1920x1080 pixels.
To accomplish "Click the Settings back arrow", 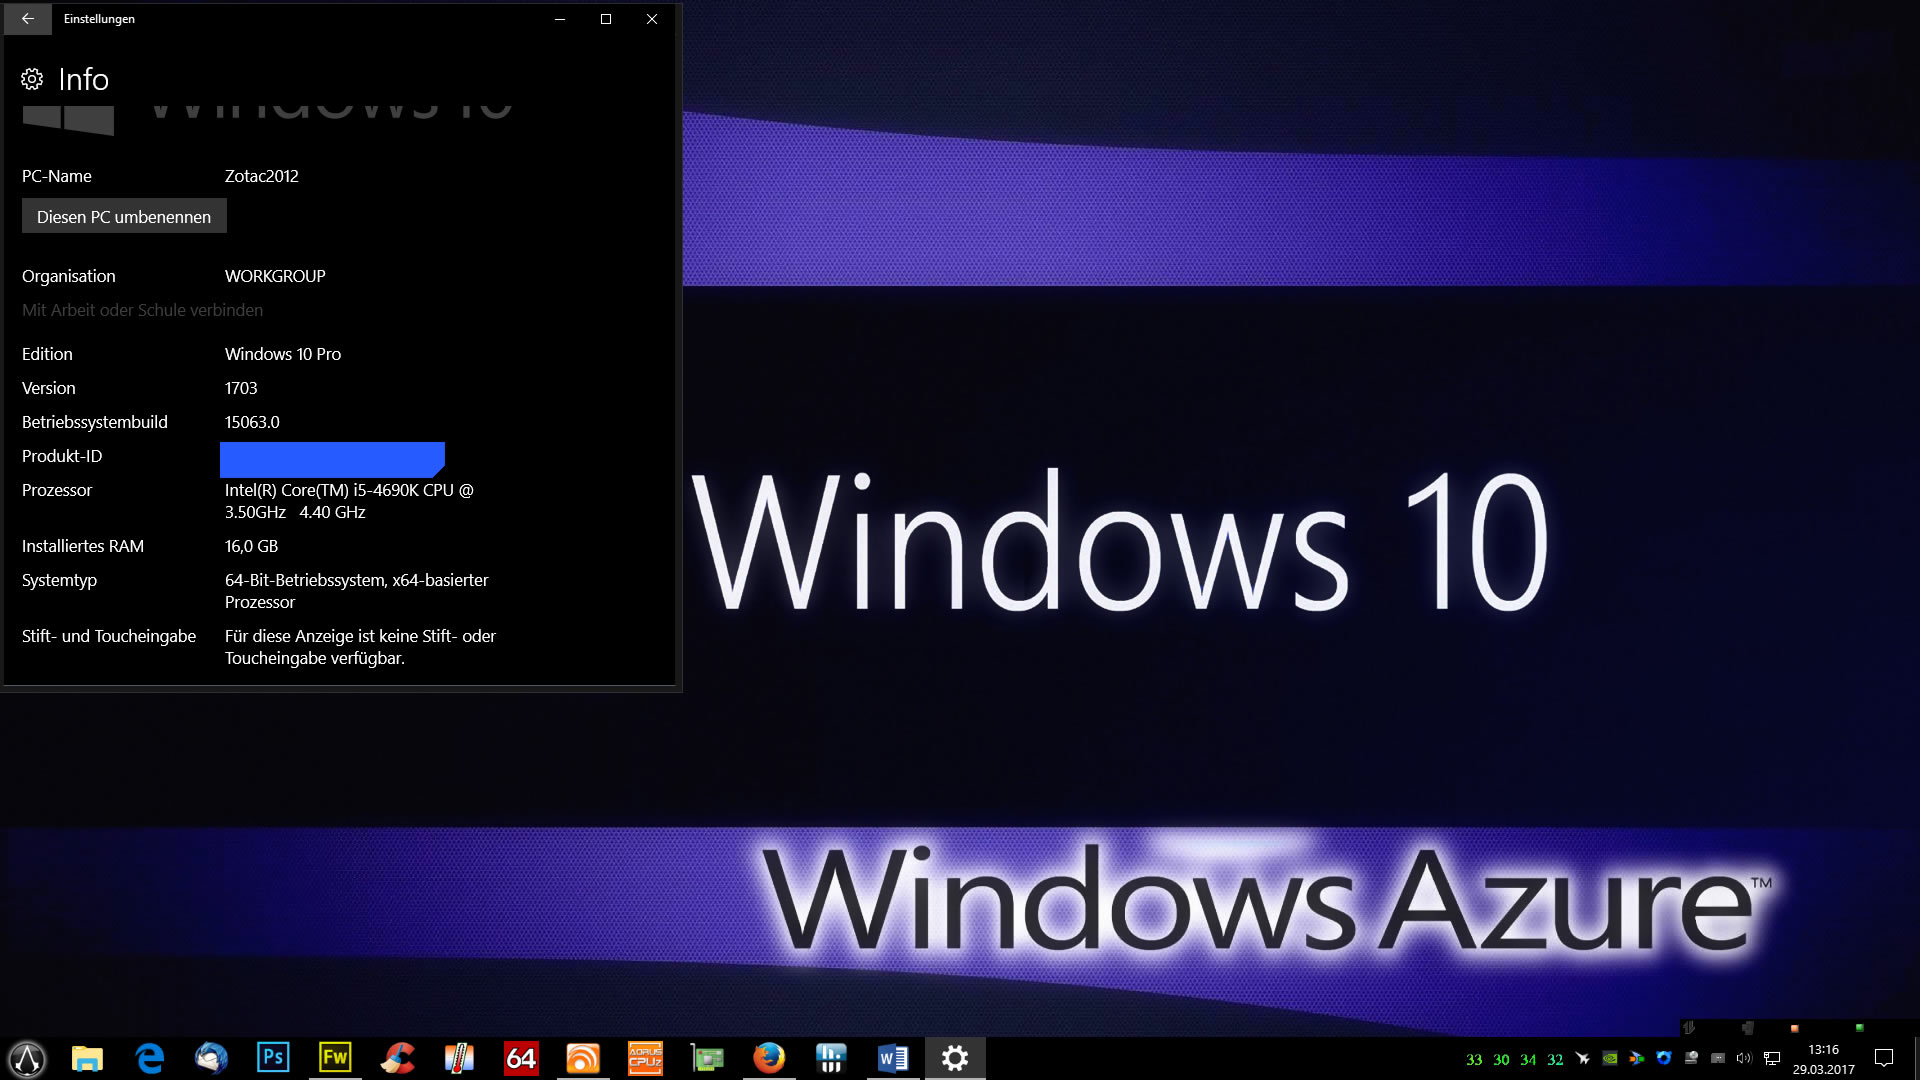I will pyautogui.click(x=27, y=19).
